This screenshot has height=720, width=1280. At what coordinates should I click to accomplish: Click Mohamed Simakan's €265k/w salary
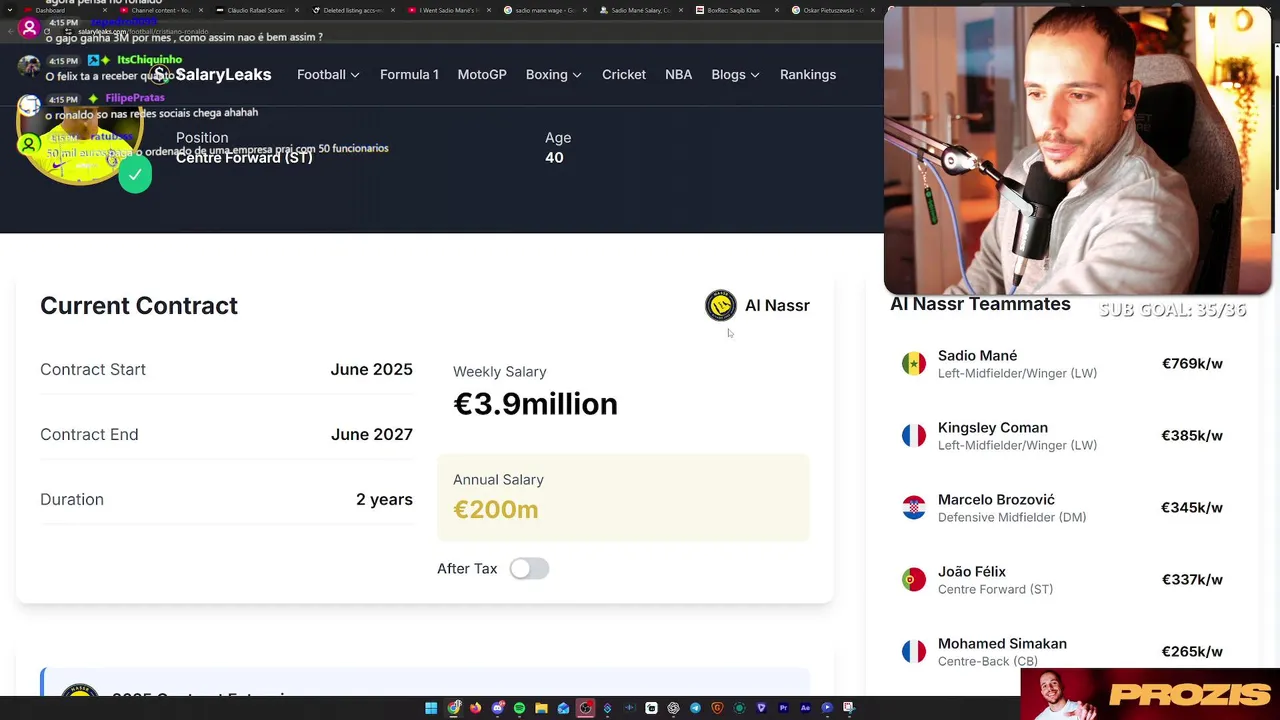pos(1192,652)
